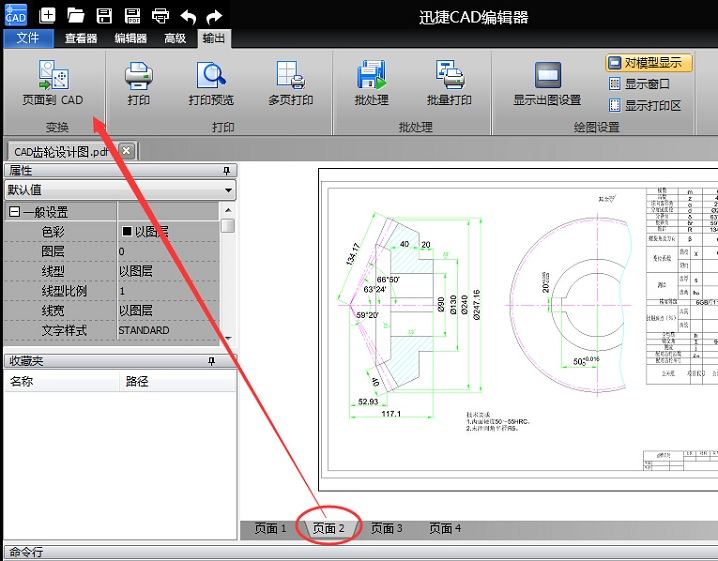
Task: Pin the 收藏夹 panel
Action: [x=211, y=361]
